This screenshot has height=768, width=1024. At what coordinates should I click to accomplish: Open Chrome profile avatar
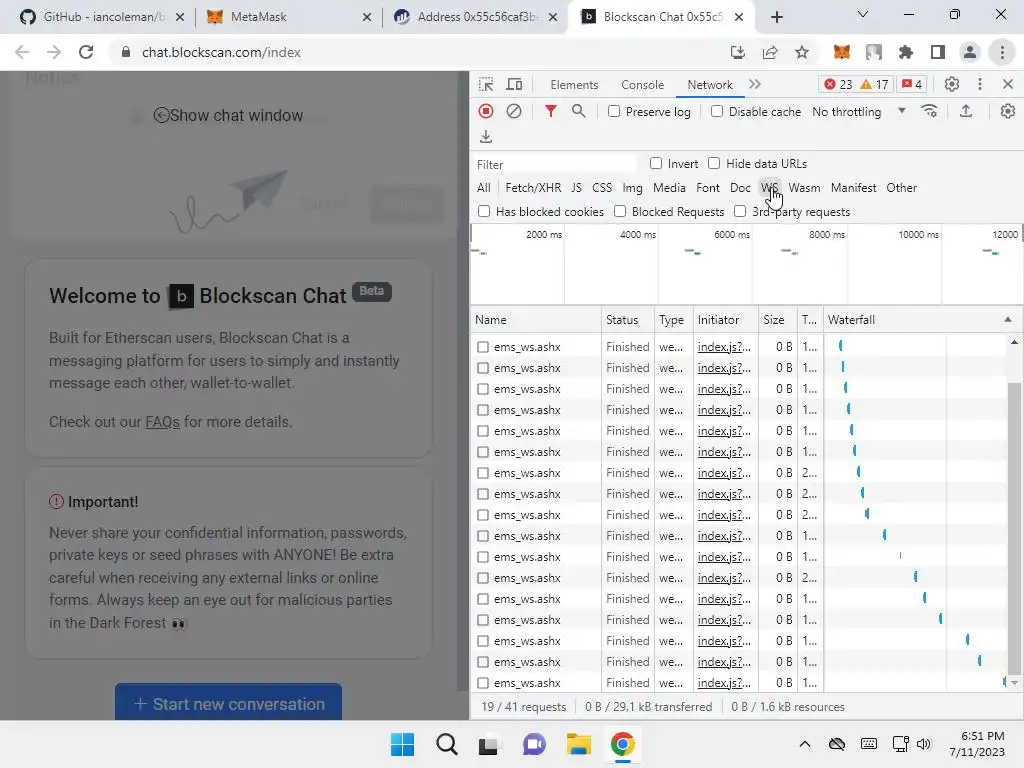[x=970, y=52]
